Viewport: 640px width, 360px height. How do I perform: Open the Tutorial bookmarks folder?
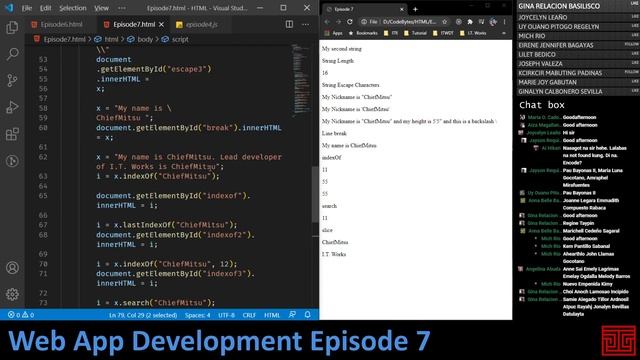point(415,33)
